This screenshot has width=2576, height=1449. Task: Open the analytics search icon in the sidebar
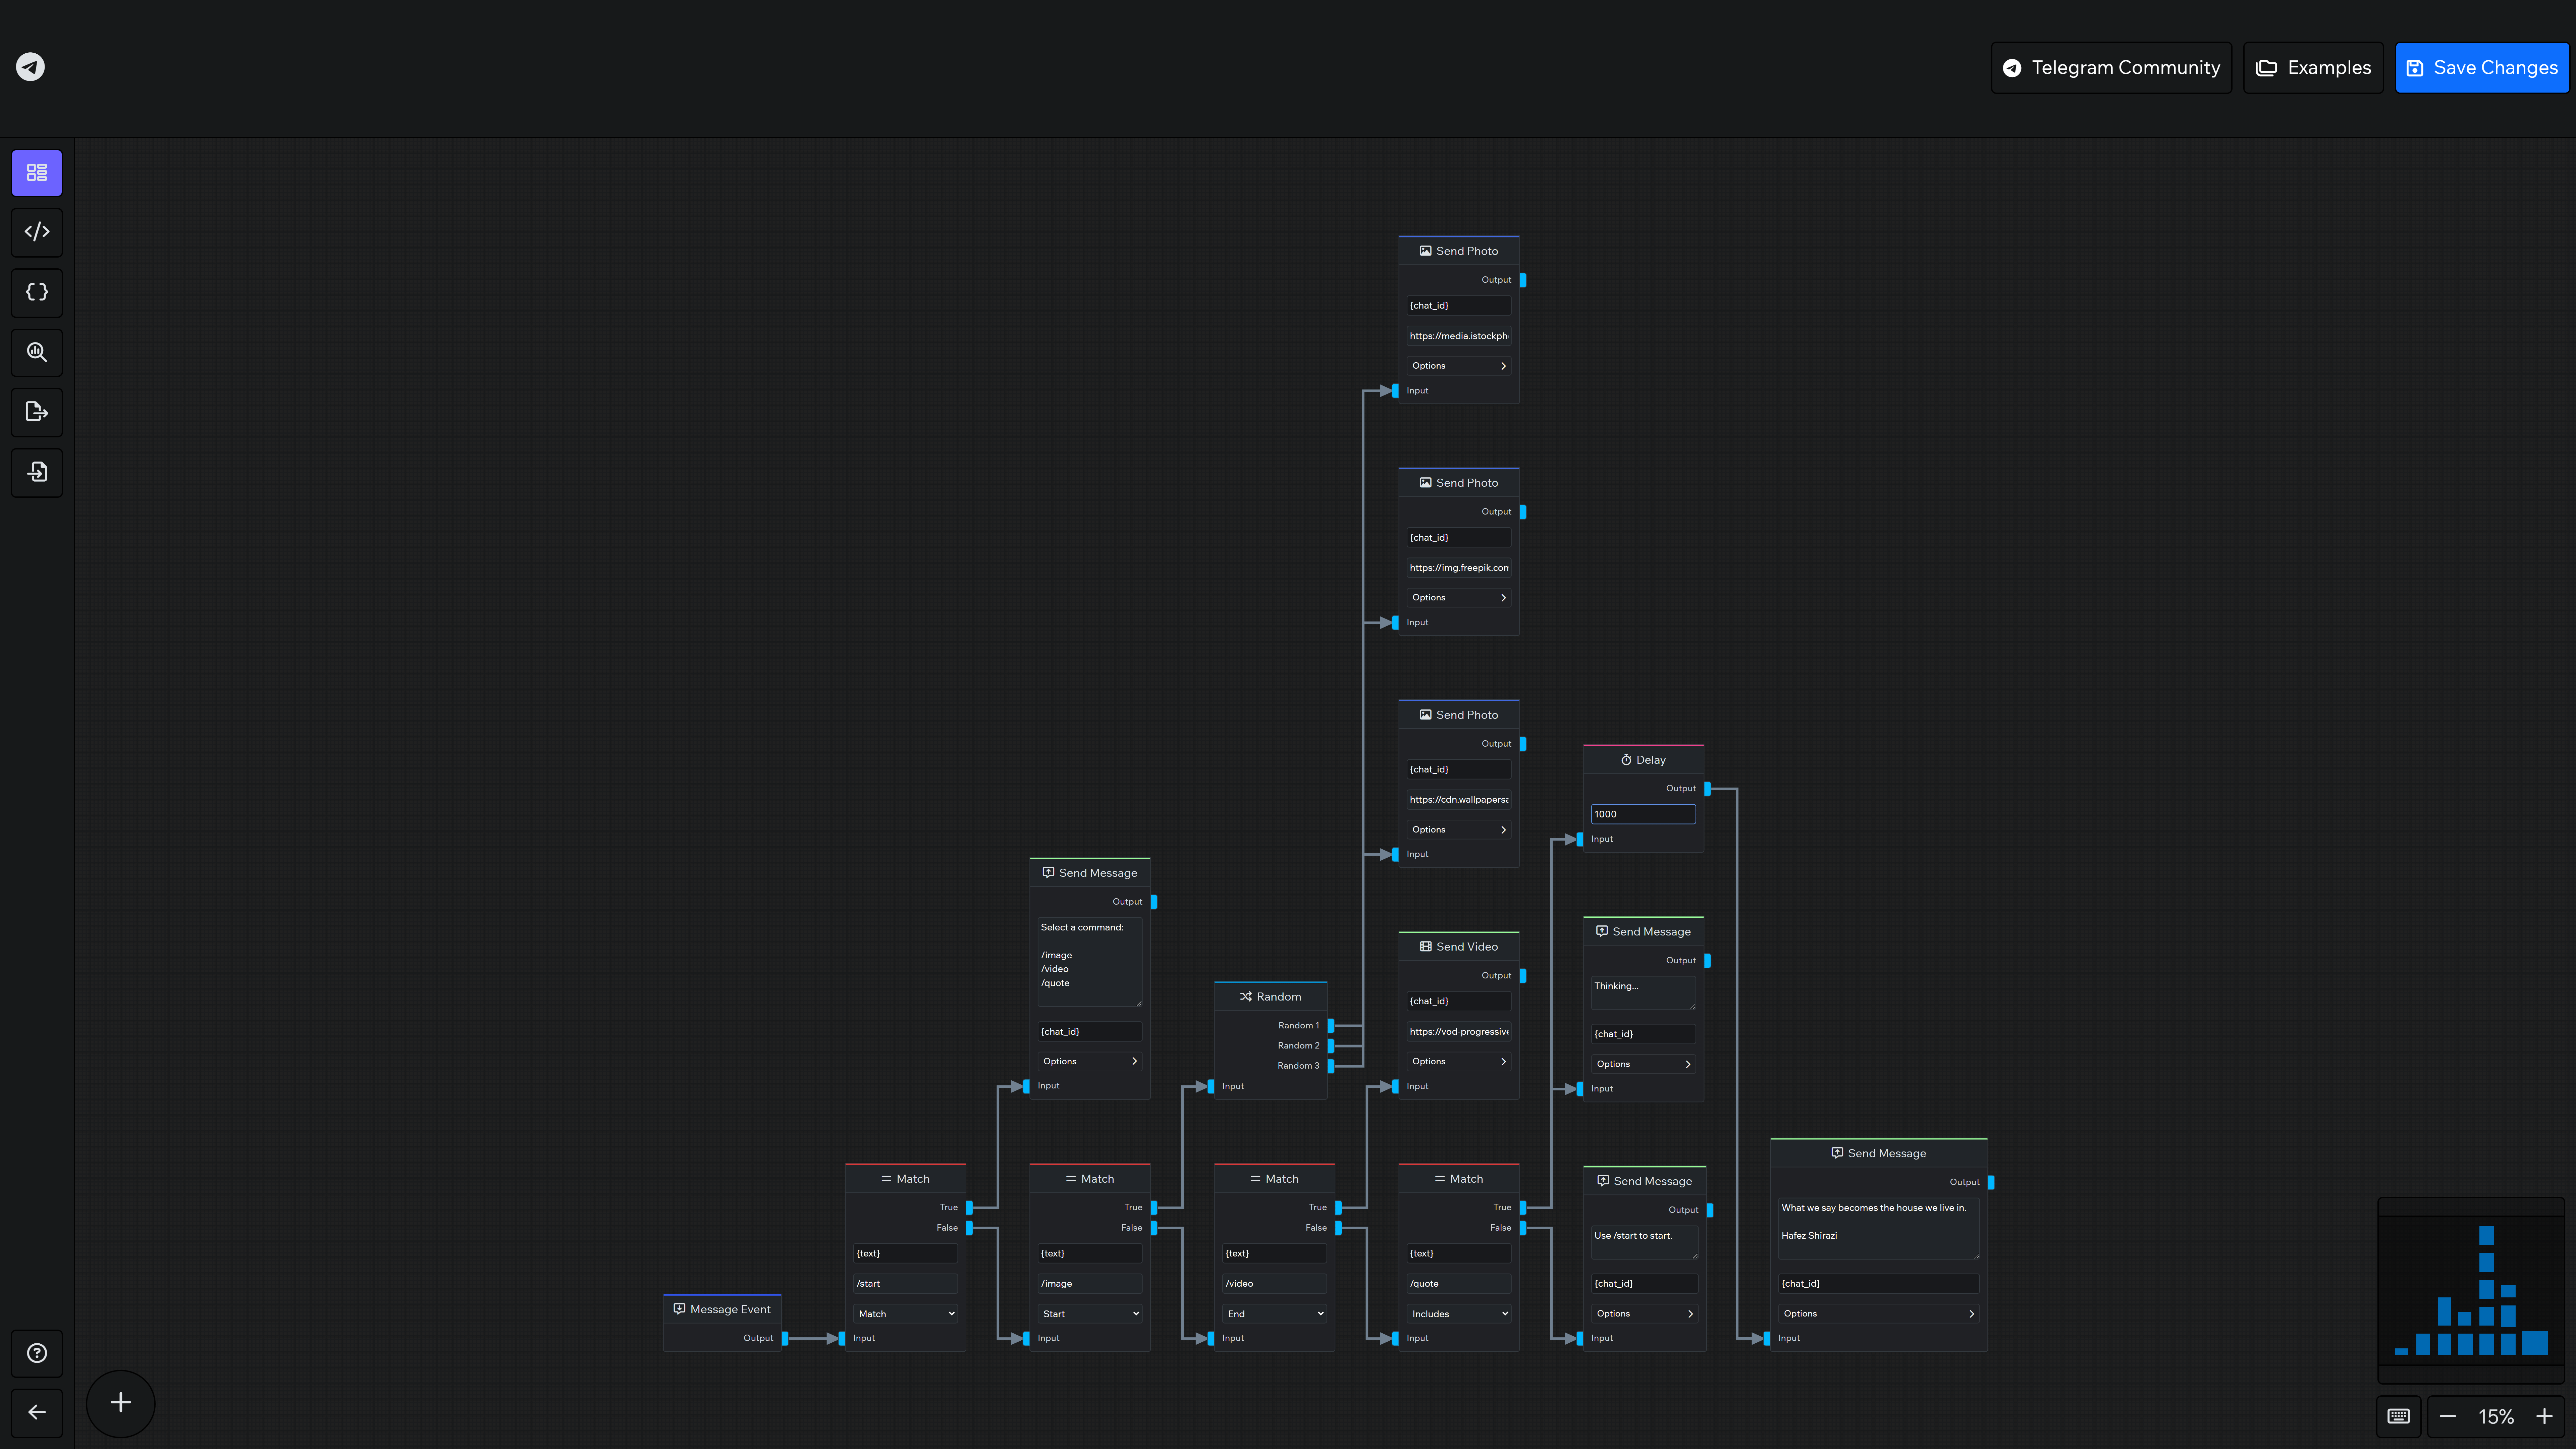[x=37, y=352]
